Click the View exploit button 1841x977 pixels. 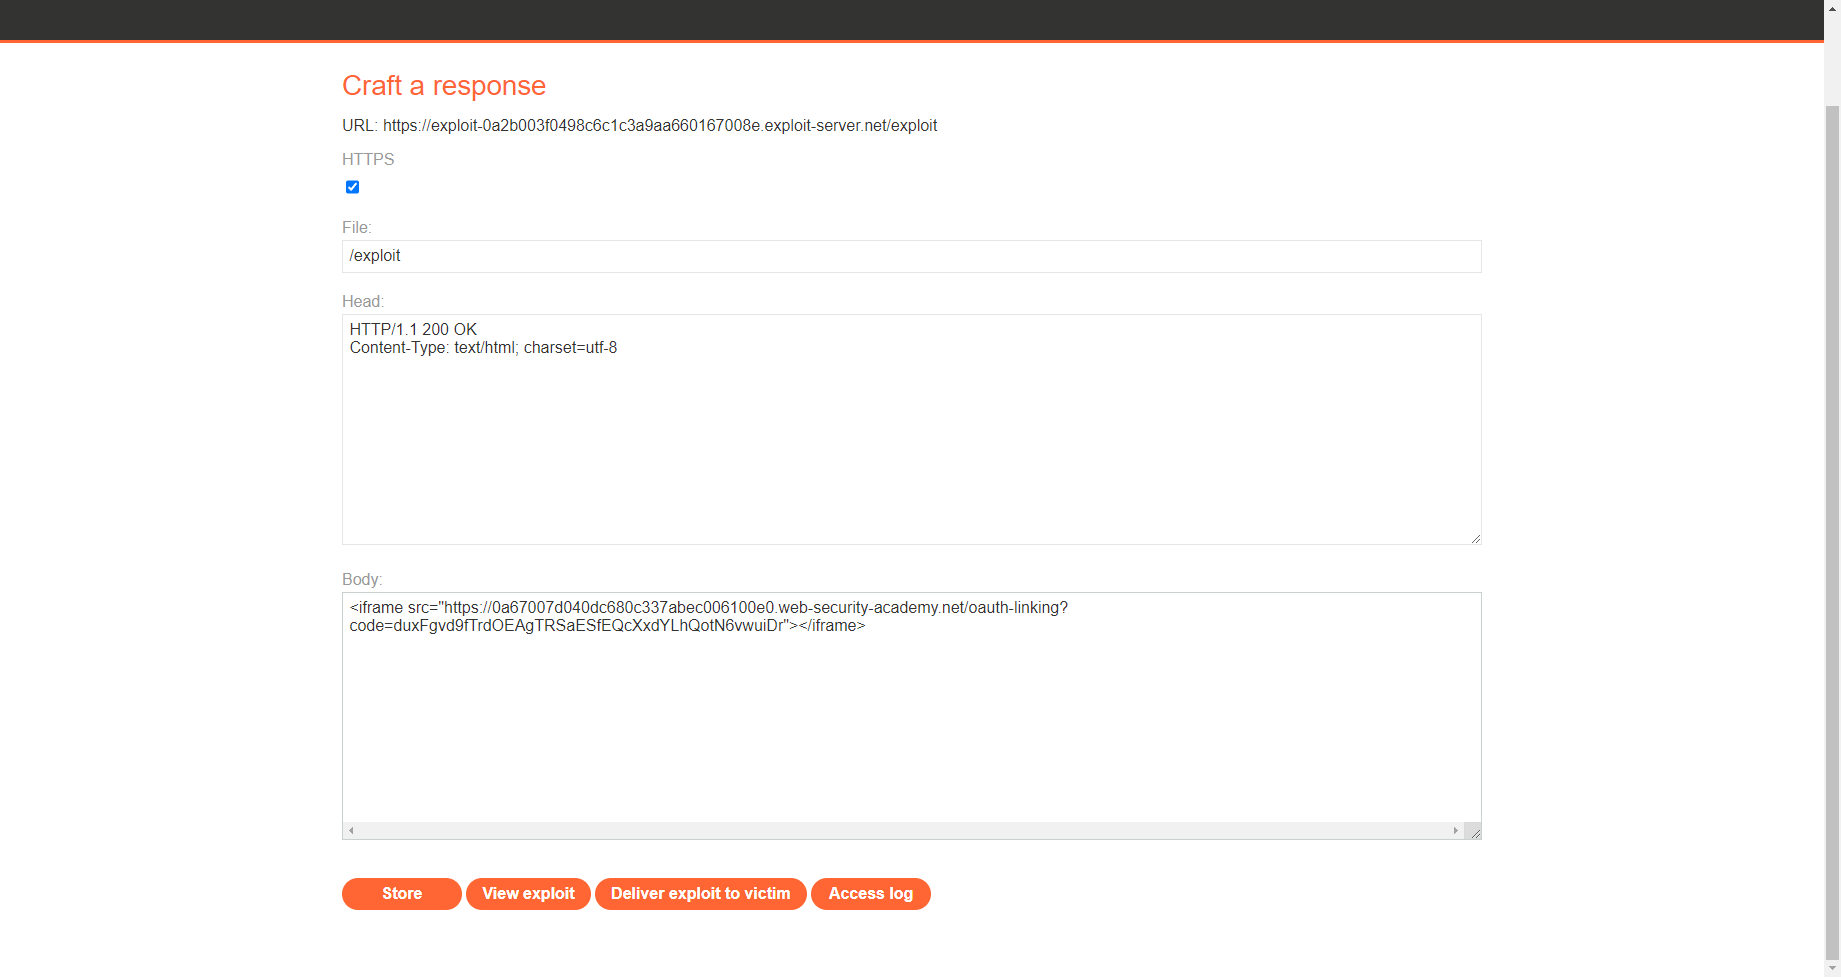(528, 893)
